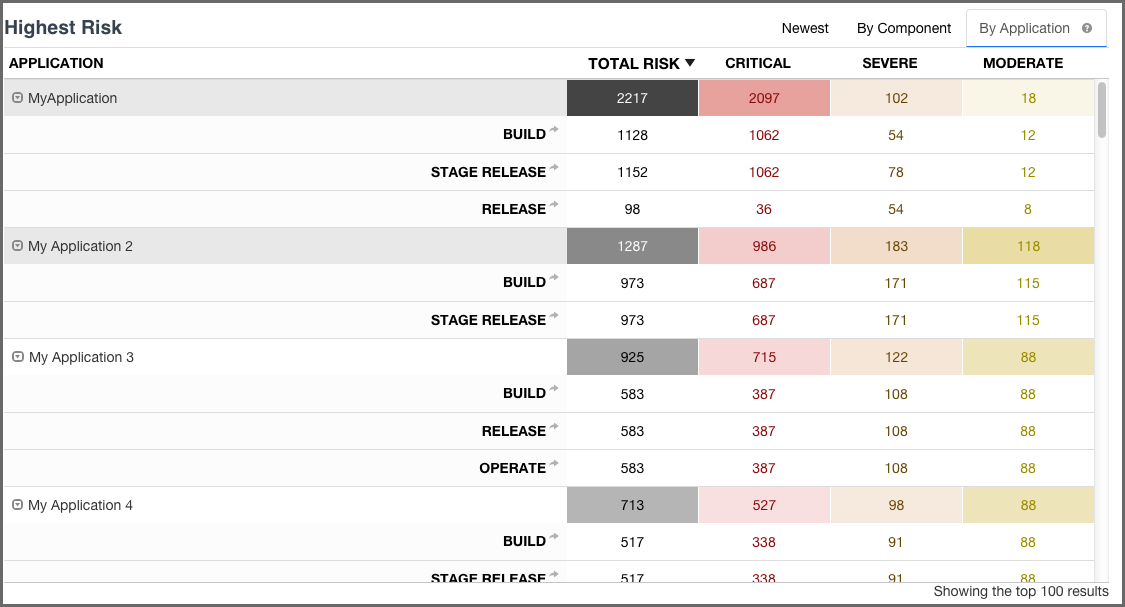Click the vertical scrollbar on the right
1125x607 pixels.
click(1103, 110)
